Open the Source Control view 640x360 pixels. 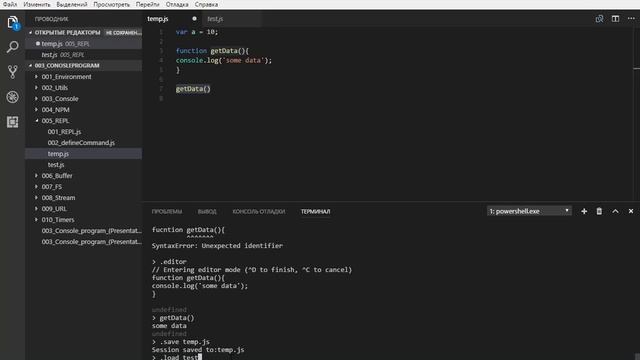(x=13, y=72)
